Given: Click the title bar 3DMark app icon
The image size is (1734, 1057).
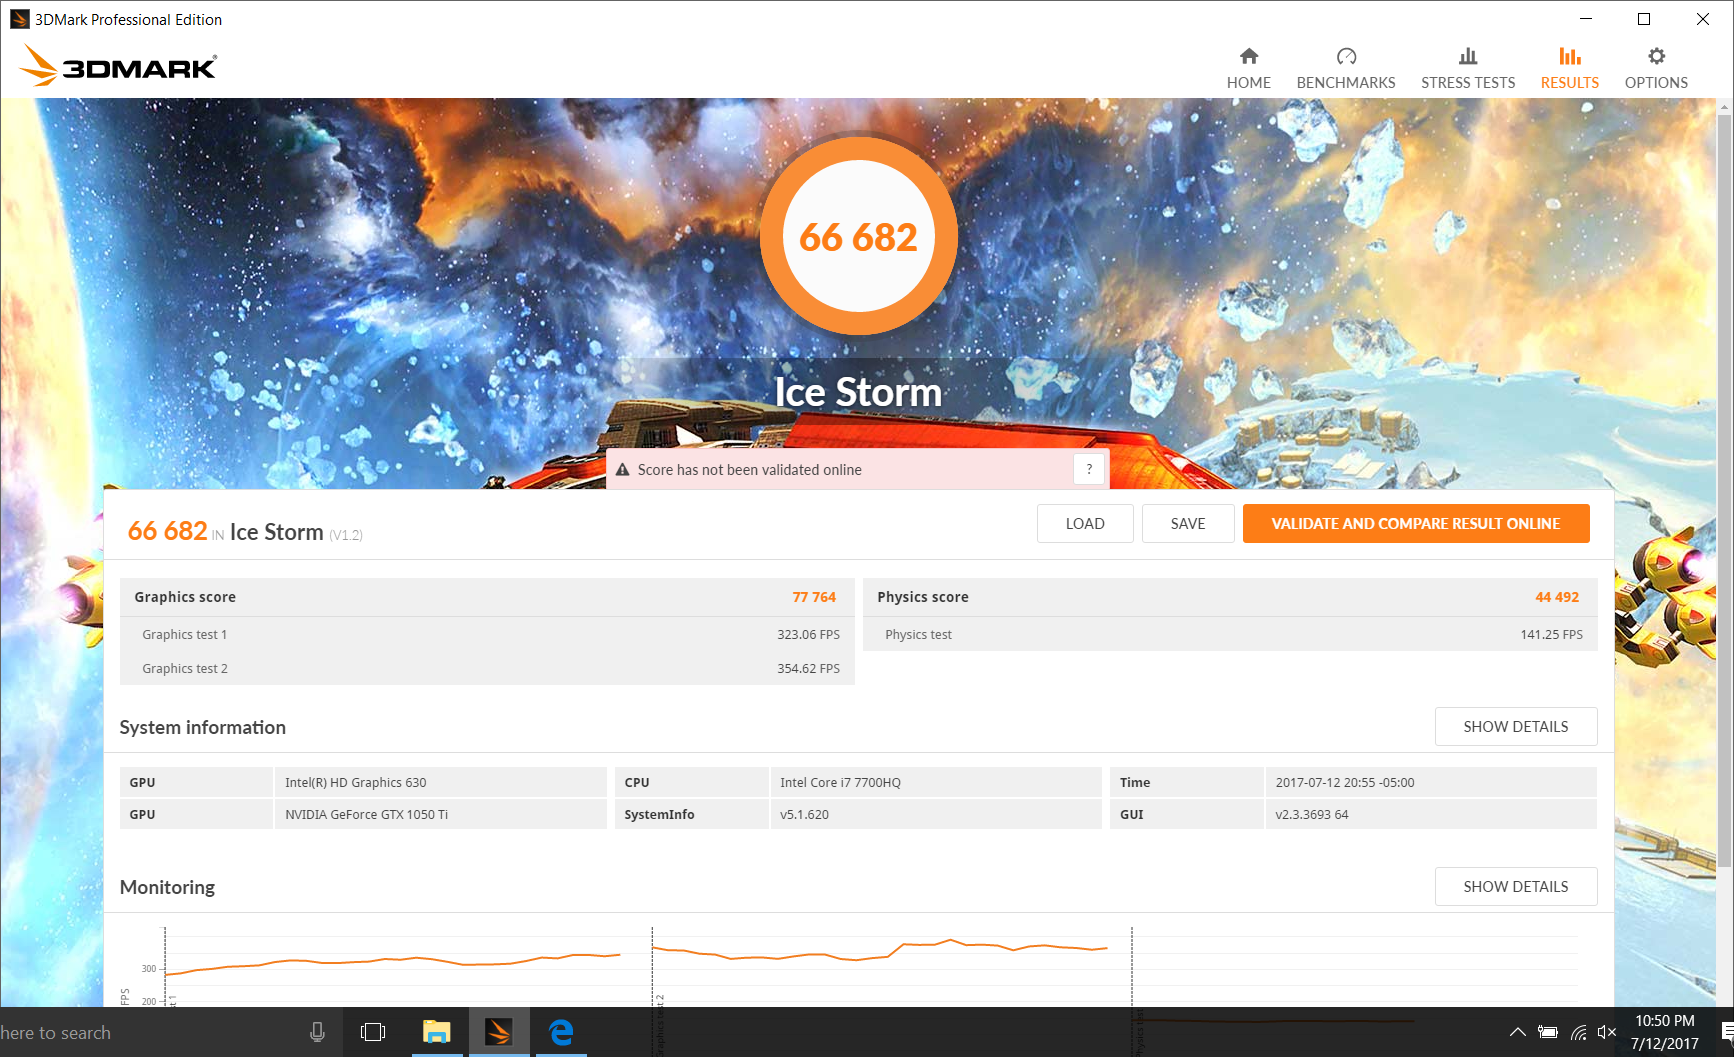Looking at the screenshot, I should pyautogui.click(x=19, y=19).
